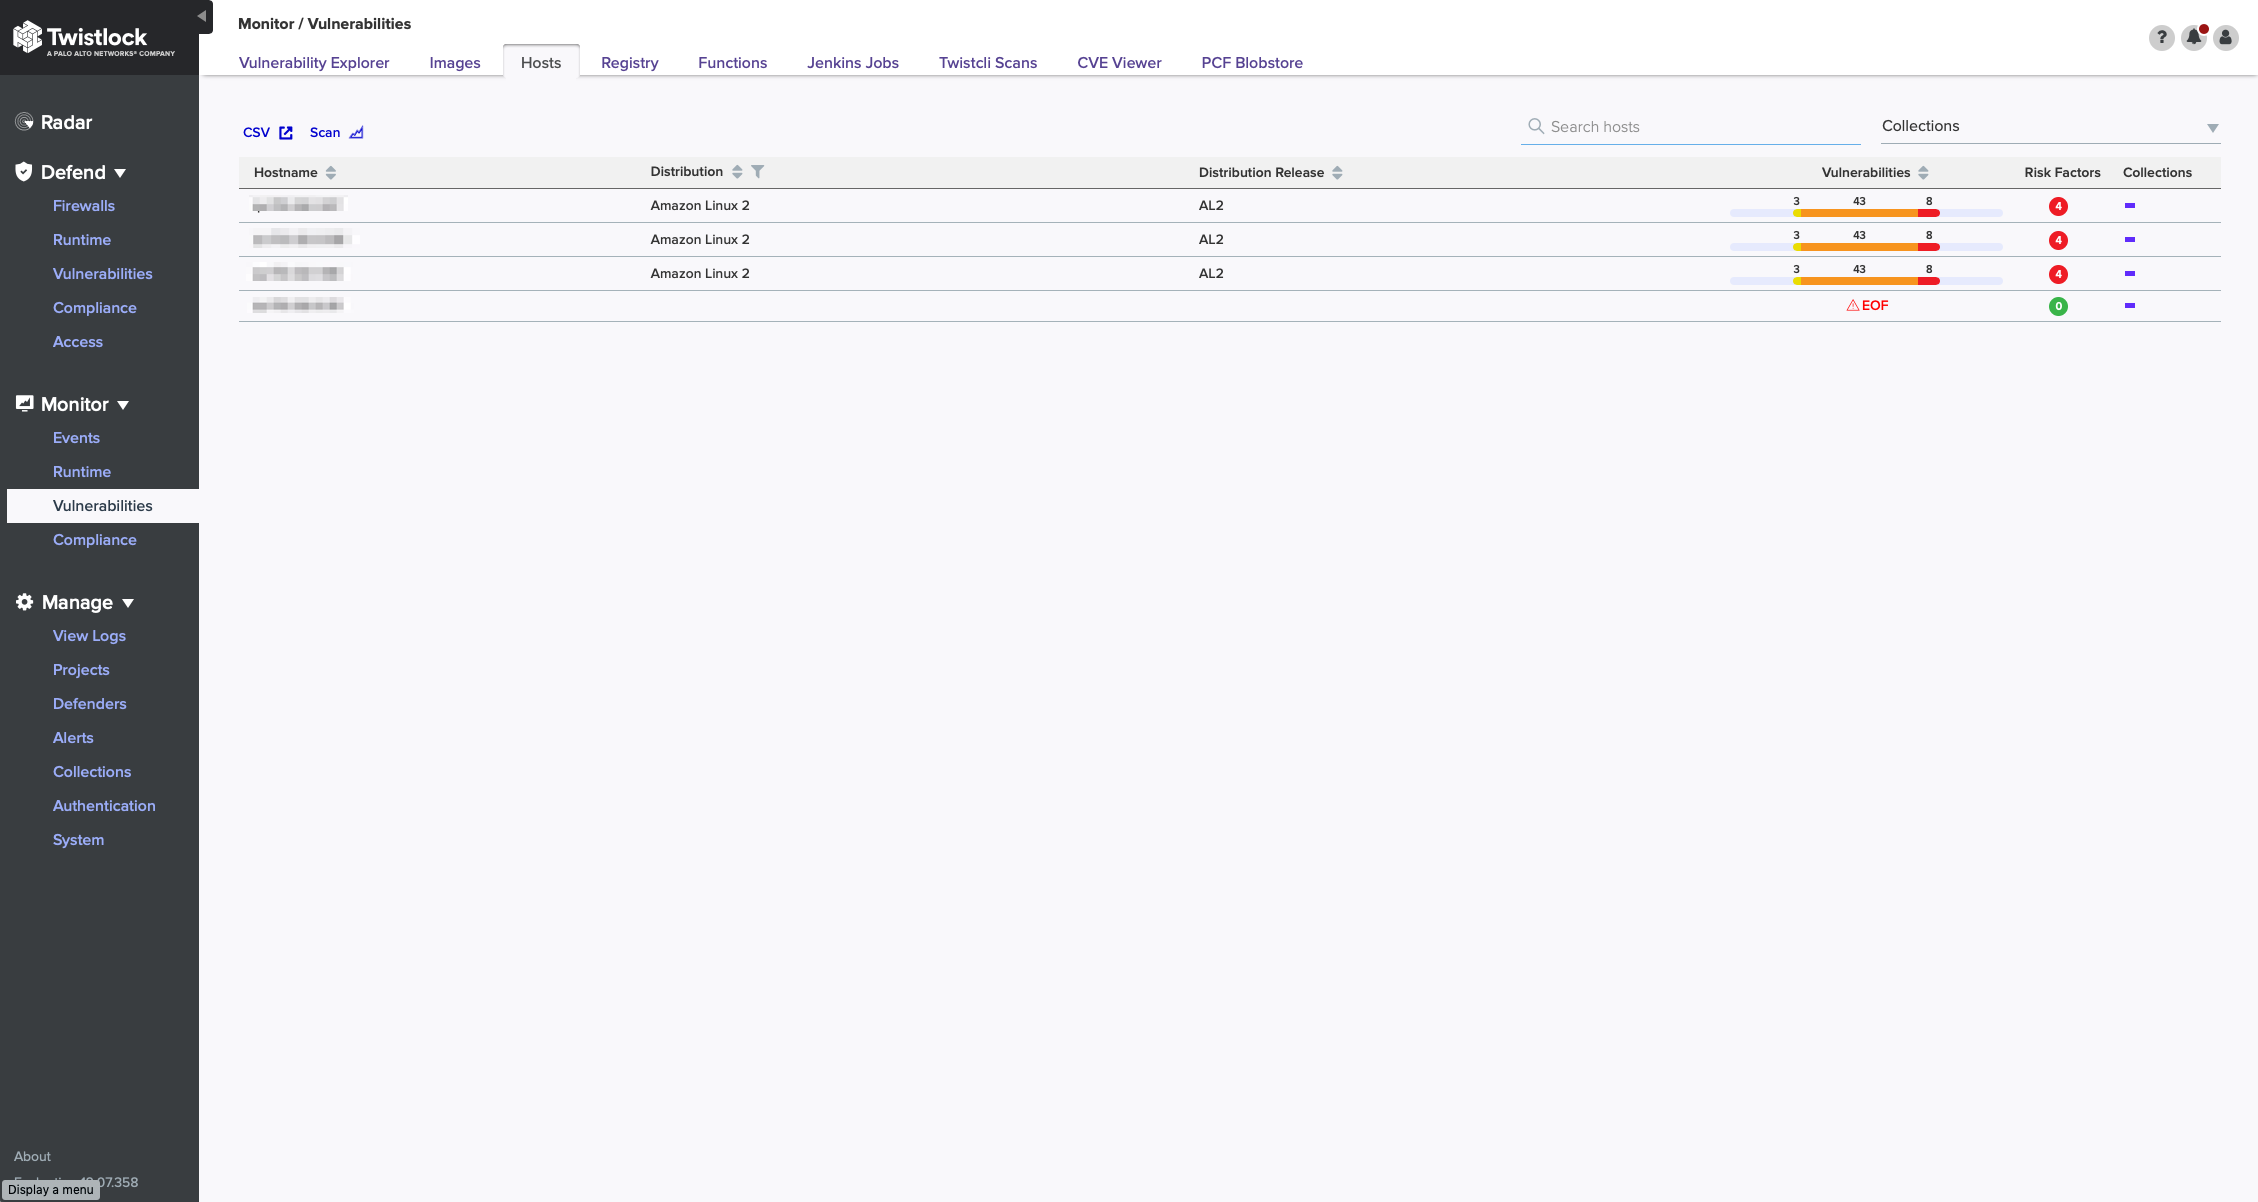2258x1202 pixels.
Task: Toggle sort on Distribution Release column
Action: [1337, 173]
